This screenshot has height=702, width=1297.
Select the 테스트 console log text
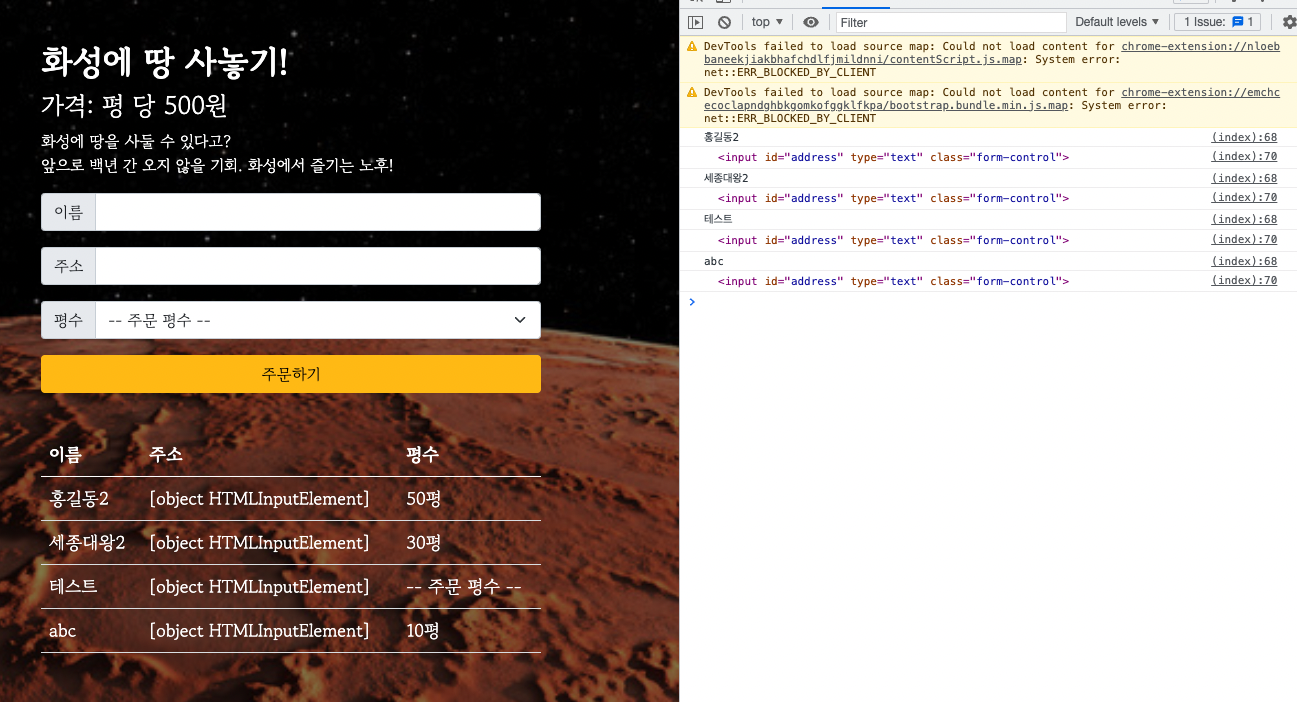point(718,219)
